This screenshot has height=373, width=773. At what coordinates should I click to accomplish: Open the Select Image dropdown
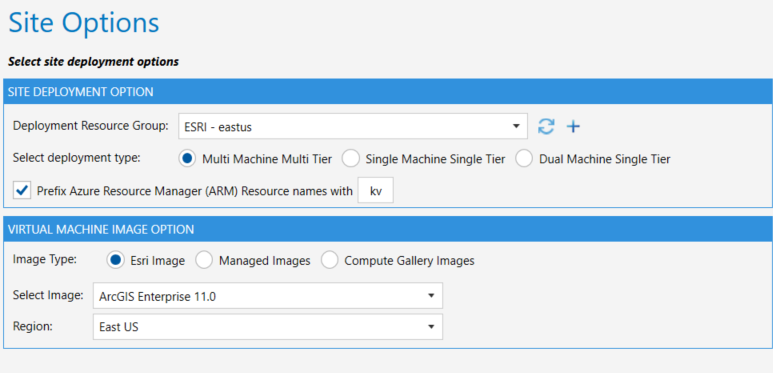coord(268,296)
